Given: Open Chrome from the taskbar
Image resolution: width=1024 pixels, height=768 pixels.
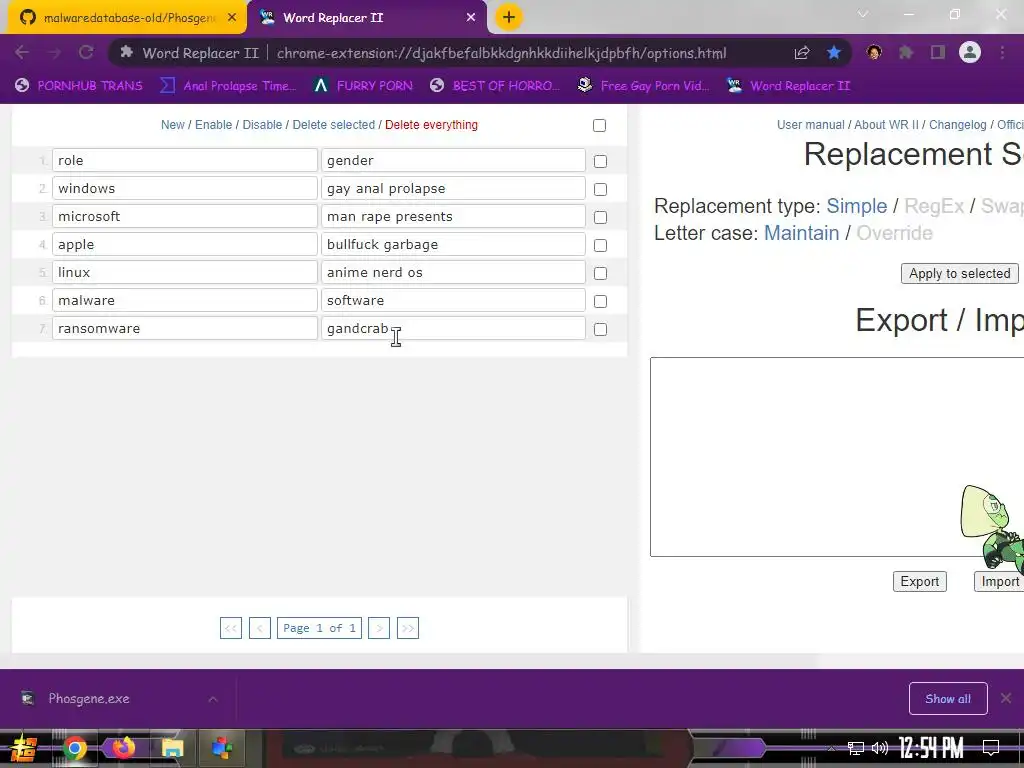Looking at the screenshot, I should pos(74,748).
